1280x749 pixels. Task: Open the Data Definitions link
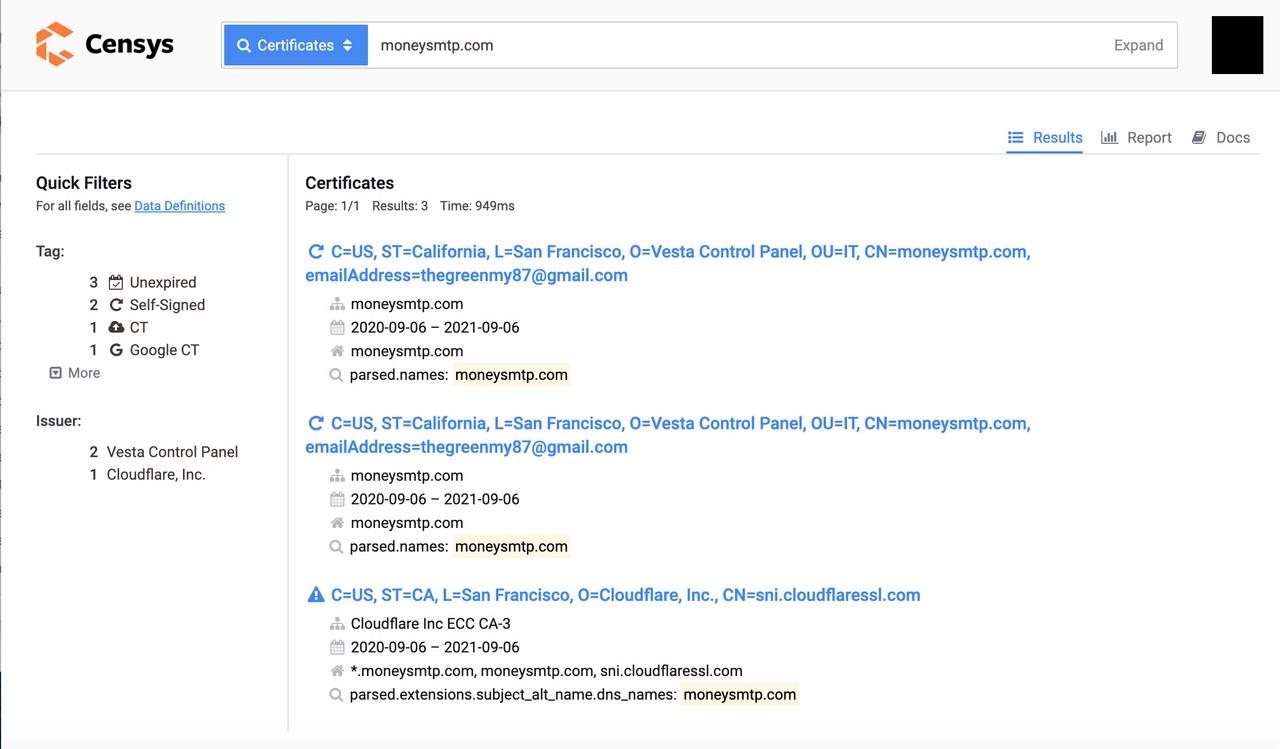point(180,206)
